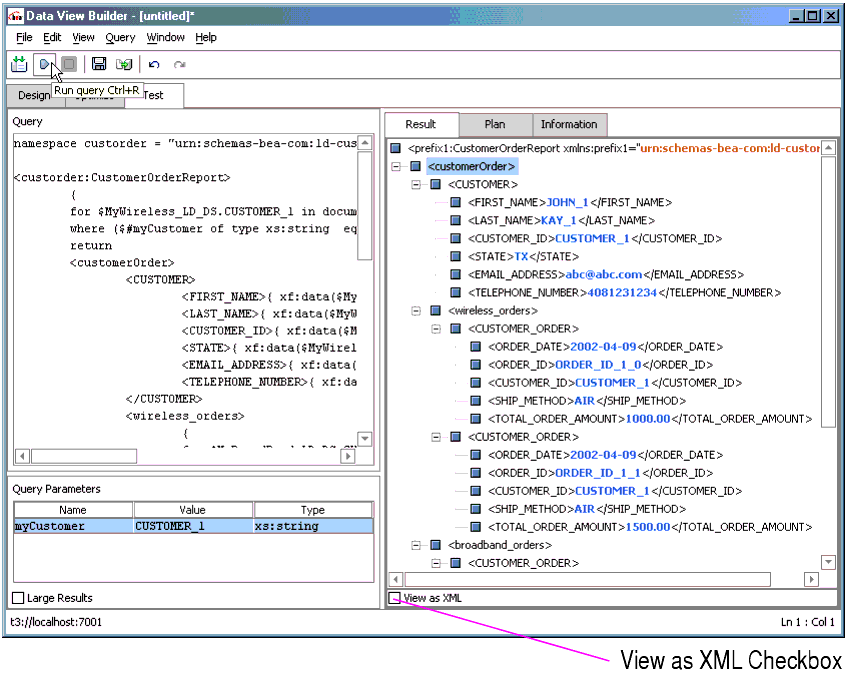Click the Stop query toolbar icon
Screen dimensions: 848x677
click(69, 64)
